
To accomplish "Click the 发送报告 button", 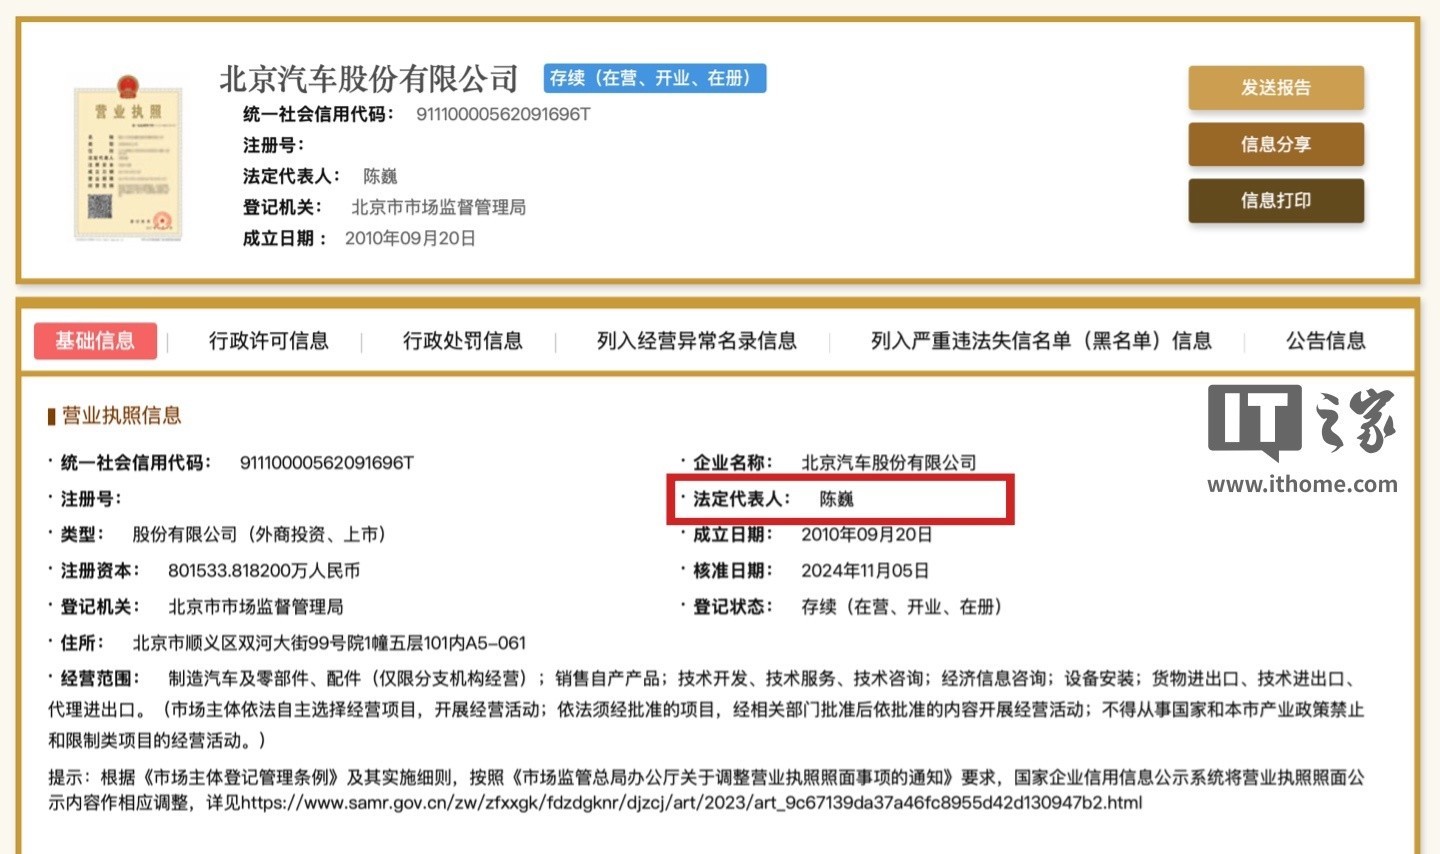I will pyautogui.click(x=1275, y=88).
